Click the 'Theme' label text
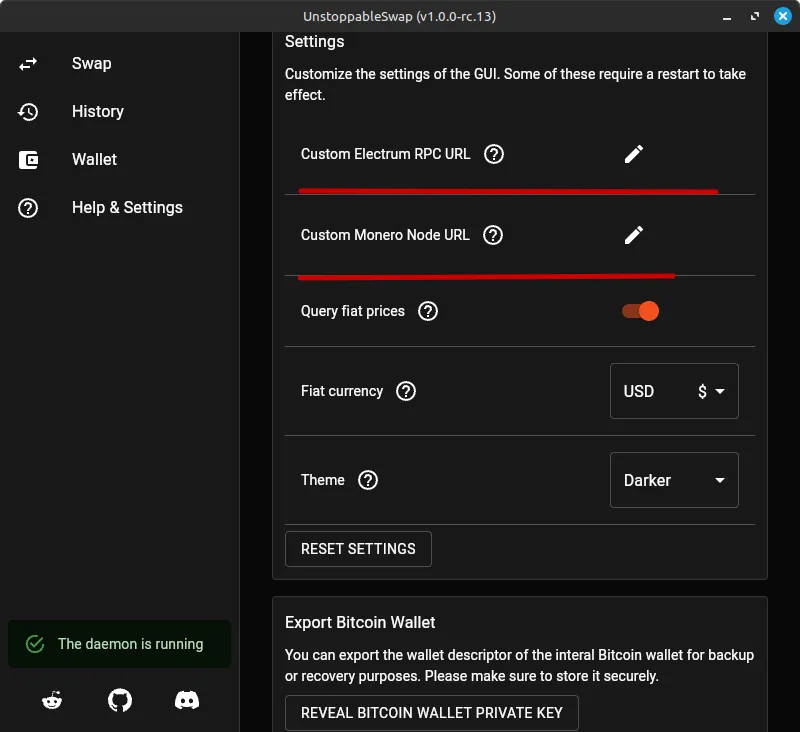 click(322, 480)
